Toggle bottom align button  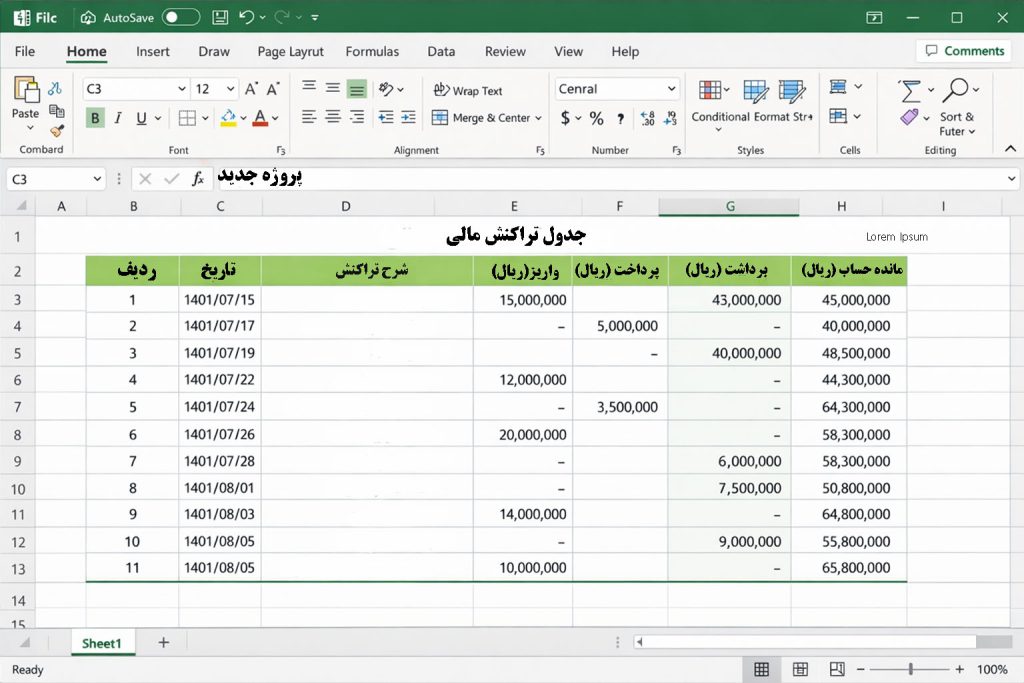point(357,89)
